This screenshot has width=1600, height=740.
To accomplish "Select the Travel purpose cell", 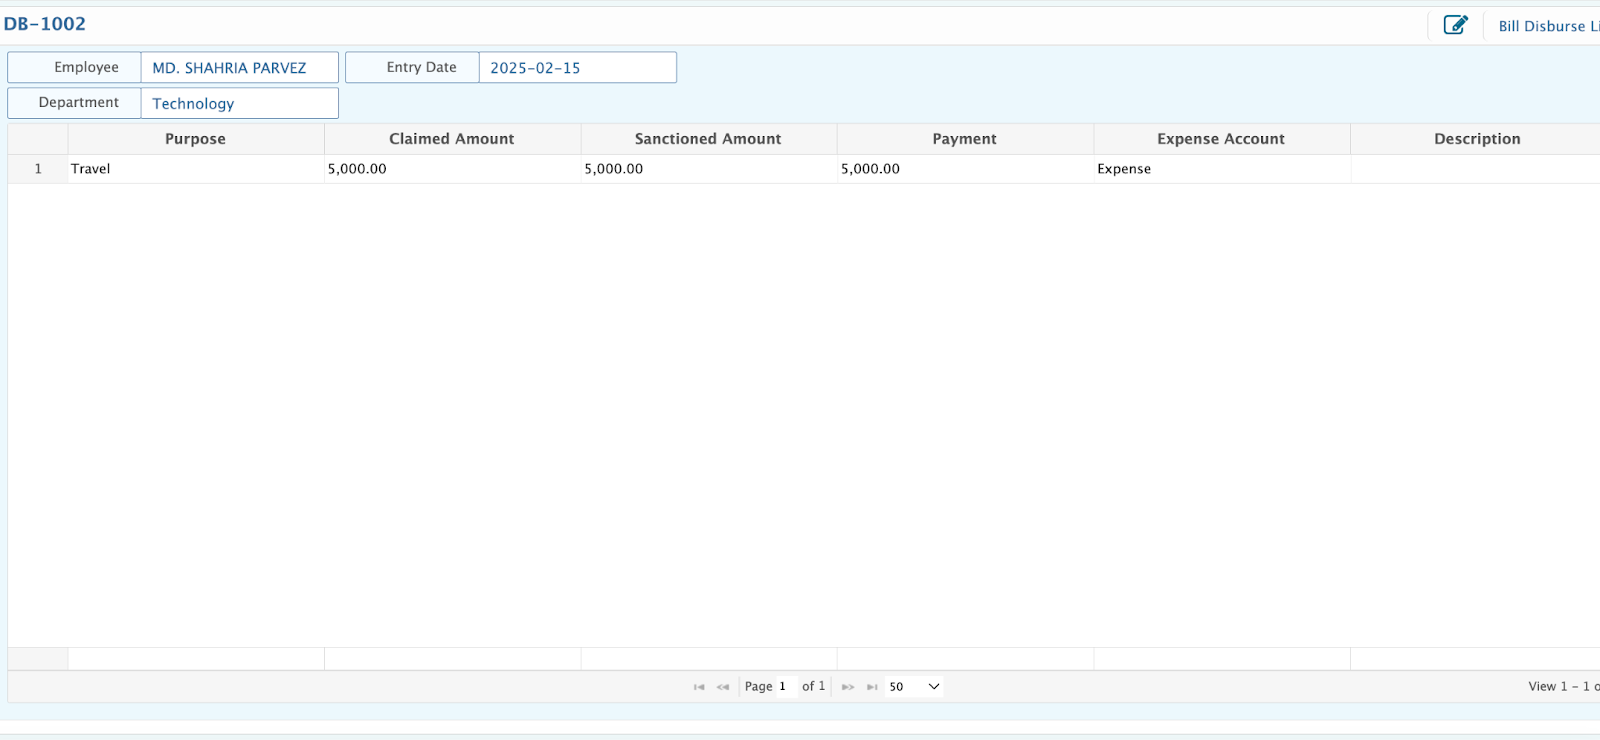I will (x=195, y=169).
